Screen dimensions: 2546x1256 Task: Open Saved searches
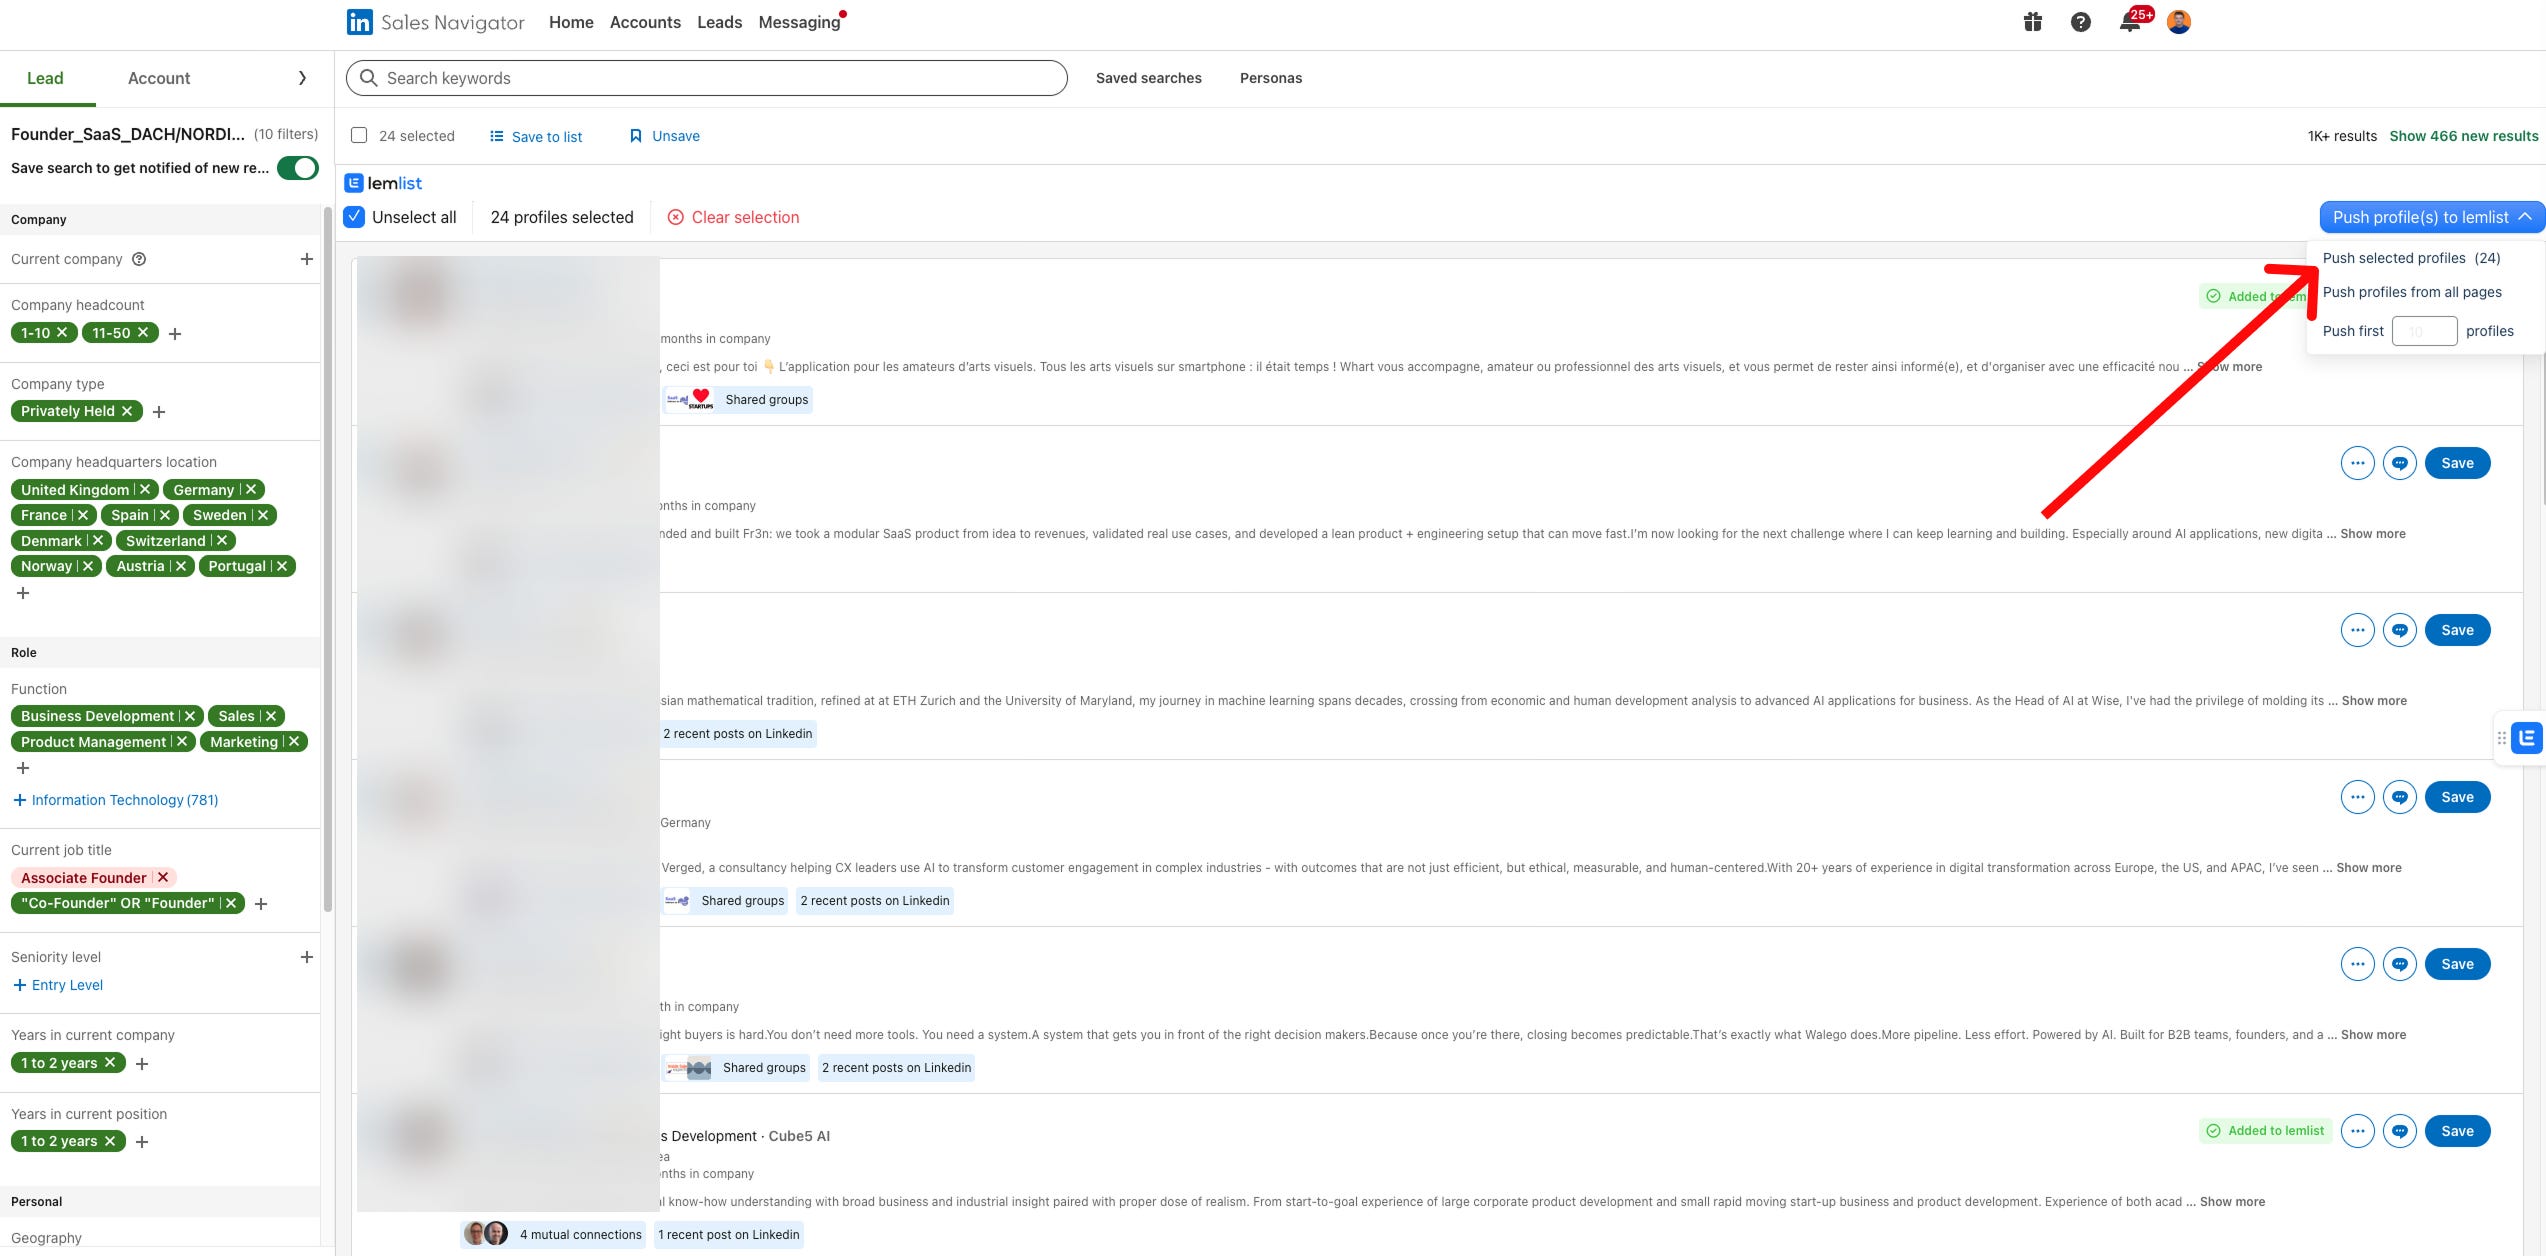[x=1148, y=78]
